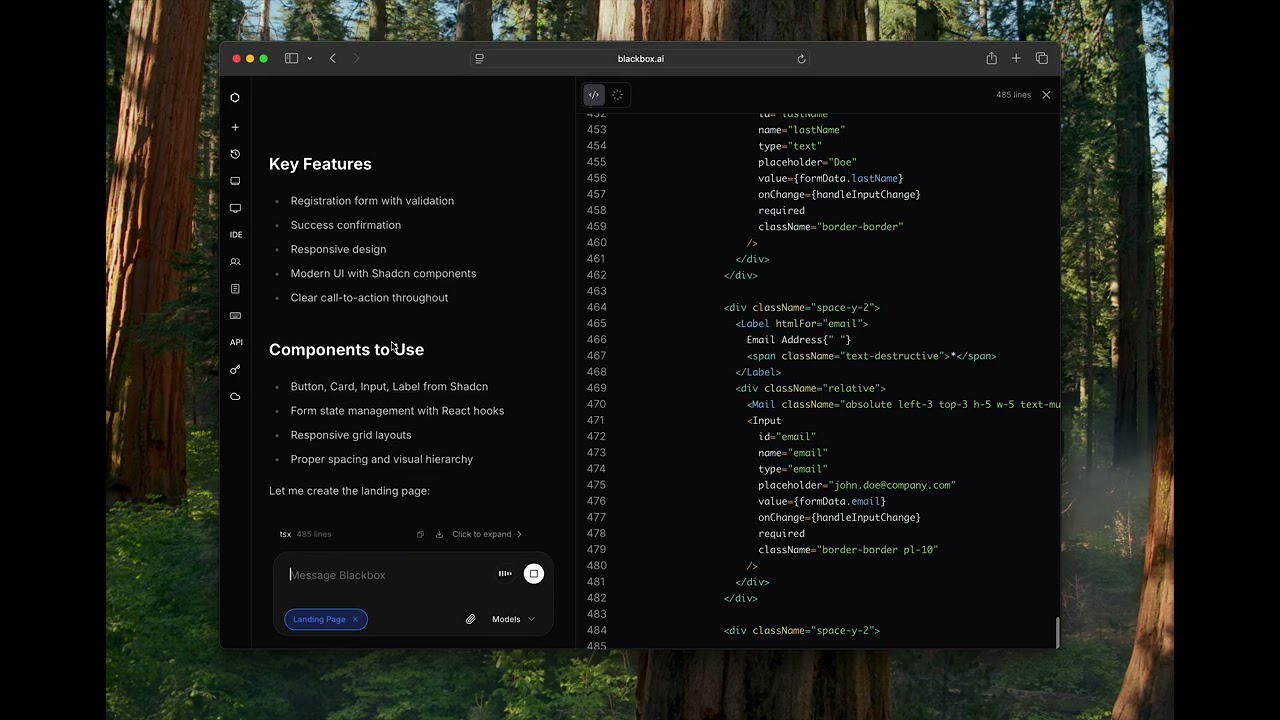The width and height of the screenshot is (1280, 720).
Task: Open the keyboard icon in sidebar
Action: pyautogui.click(x=235, y=316)
